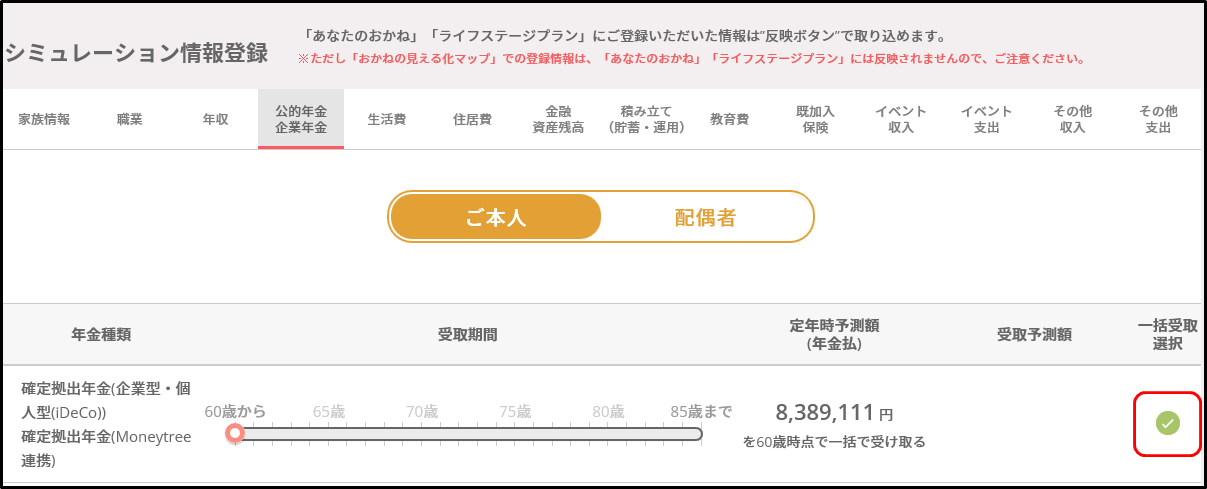Switch to the 配偶者 option
This screenshot has height=489, width=1207.
click(x=706, y=217)
